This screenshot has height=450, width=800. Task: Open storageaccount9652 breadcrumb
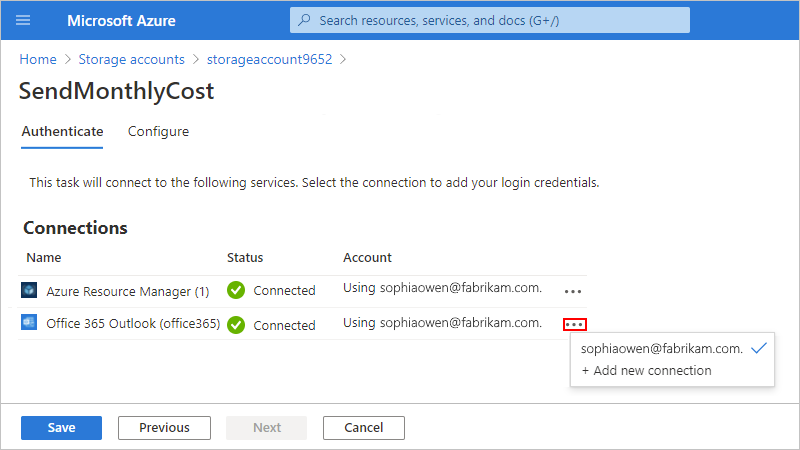[269, 59]
